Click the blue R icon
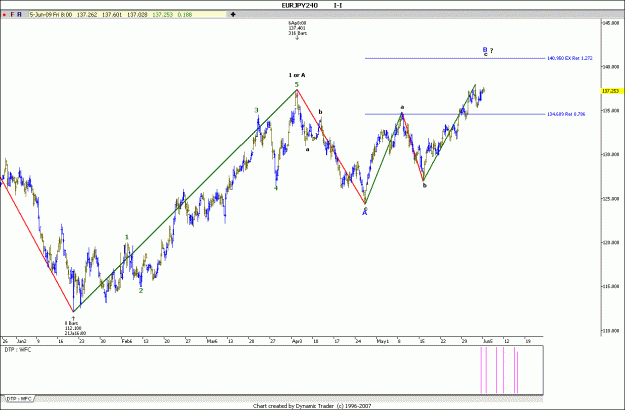This screenshot has height=410, width=625. [19, 15]
